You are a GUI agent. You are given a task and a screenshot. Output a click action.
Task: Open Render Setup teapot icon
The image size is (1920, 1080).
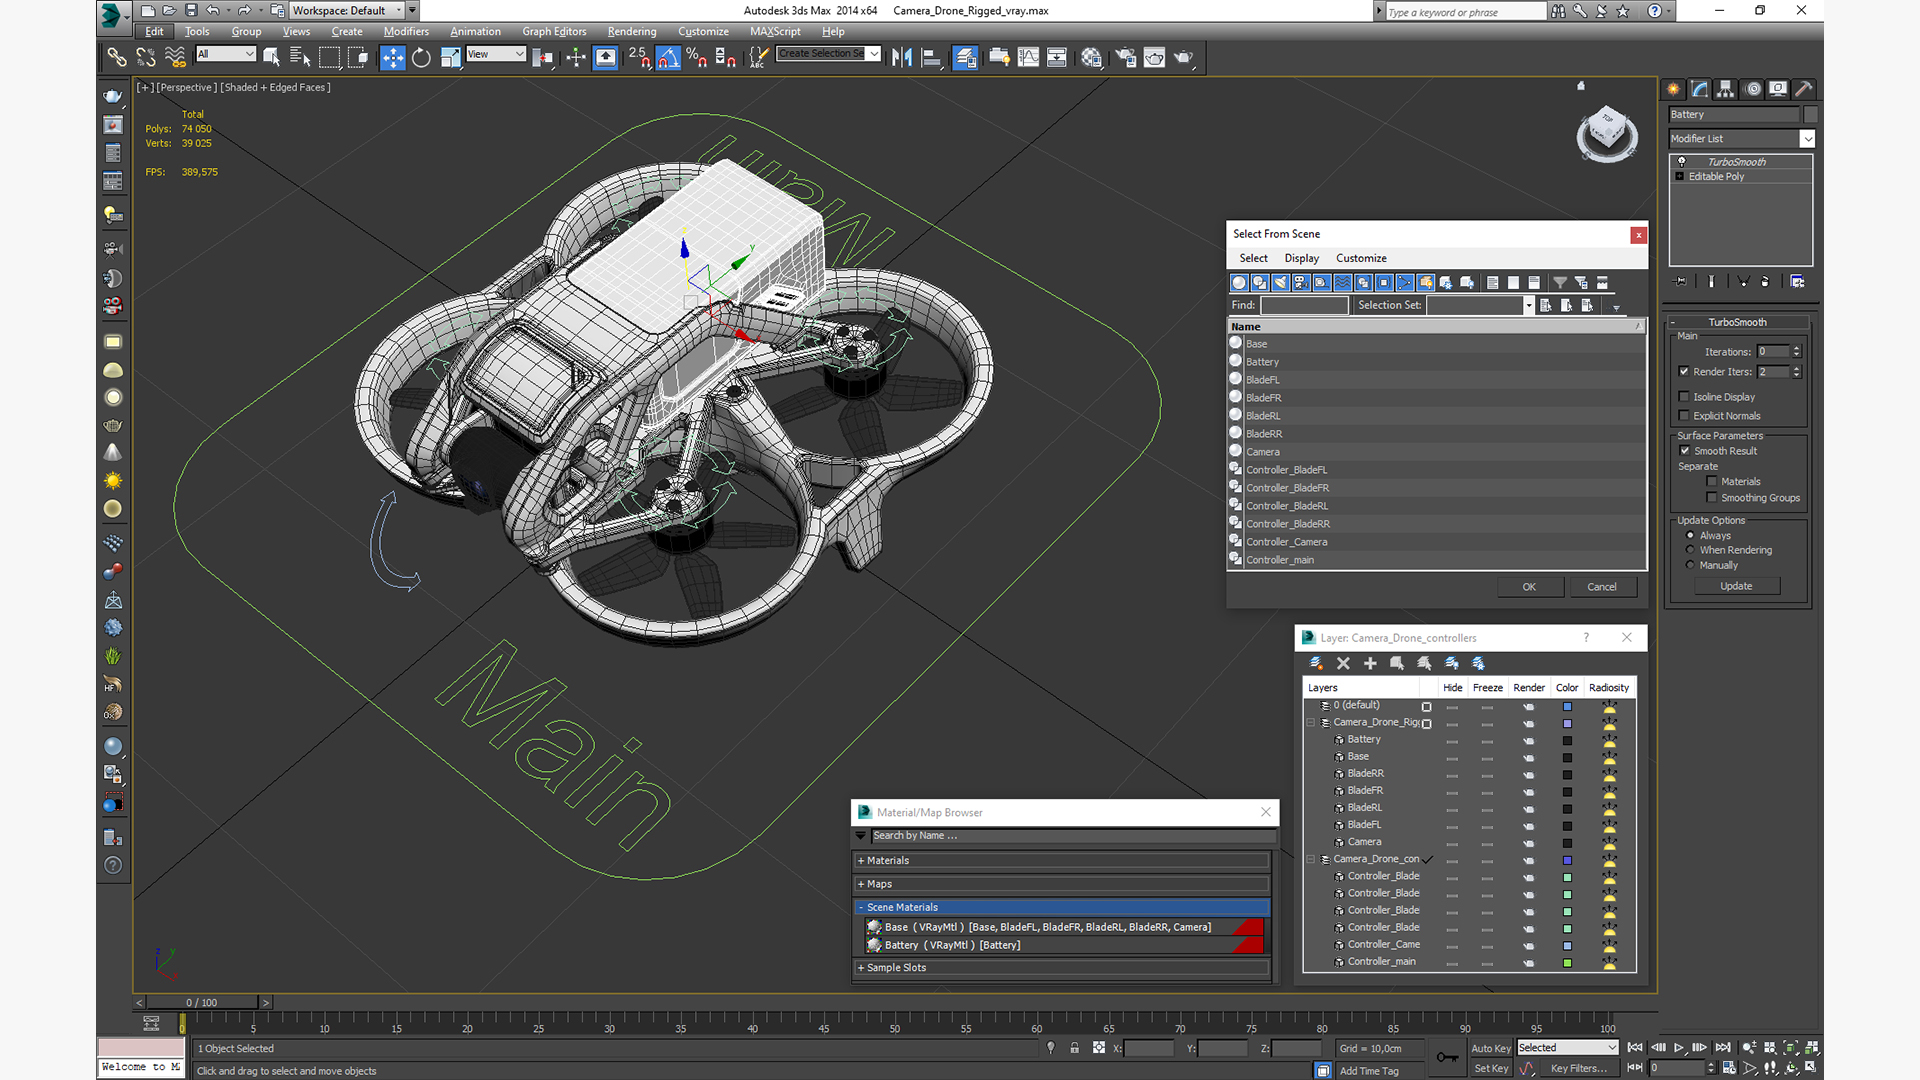[x=1126, y=57]
